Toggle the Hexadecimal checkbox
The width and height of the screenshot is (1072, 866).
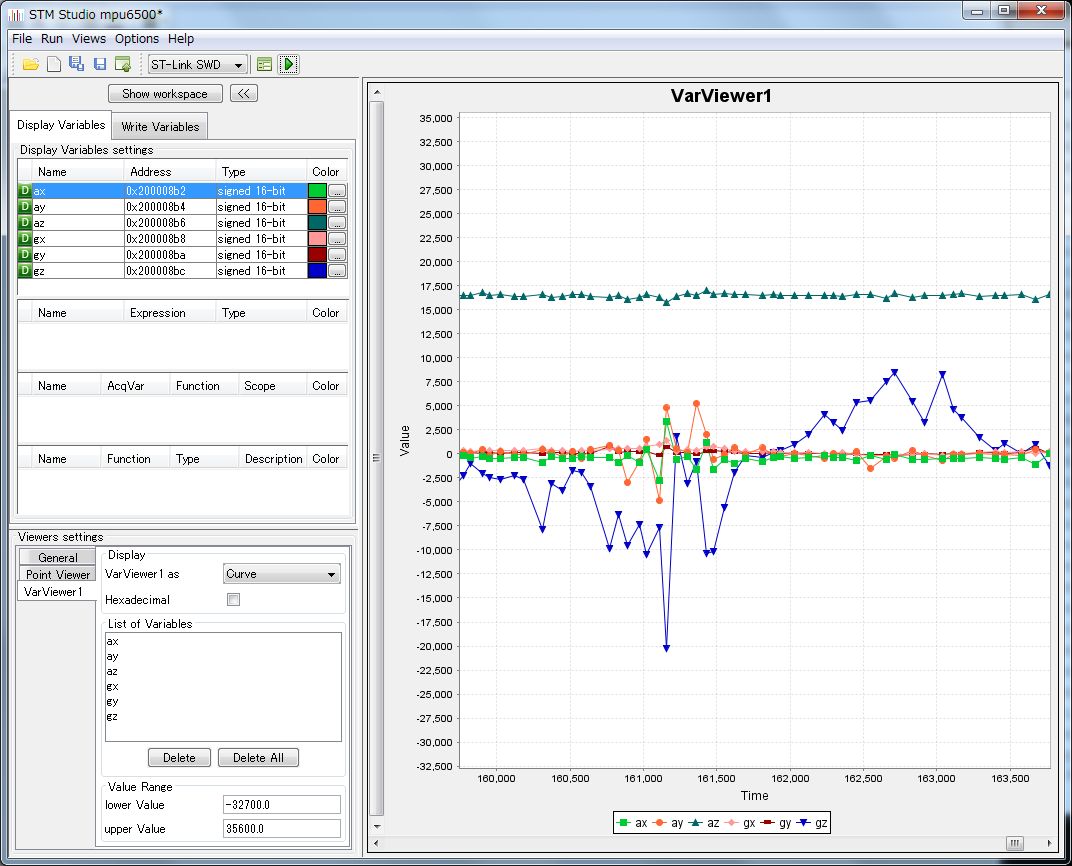[x=233, y=600]
